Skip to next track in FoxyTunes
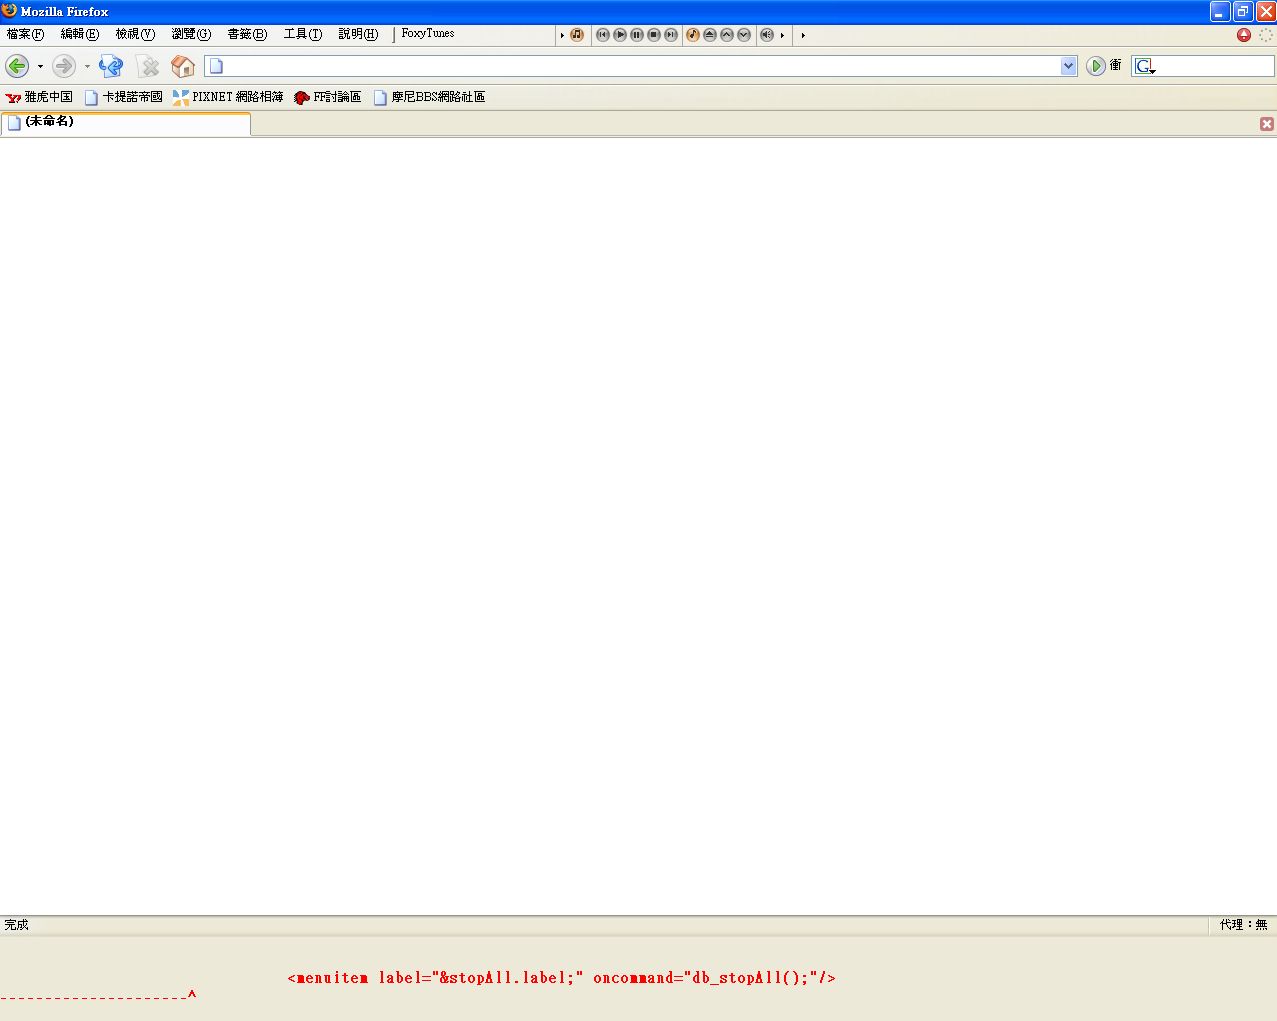Viewport: 1277px width, 1021px height. point(671,35)
